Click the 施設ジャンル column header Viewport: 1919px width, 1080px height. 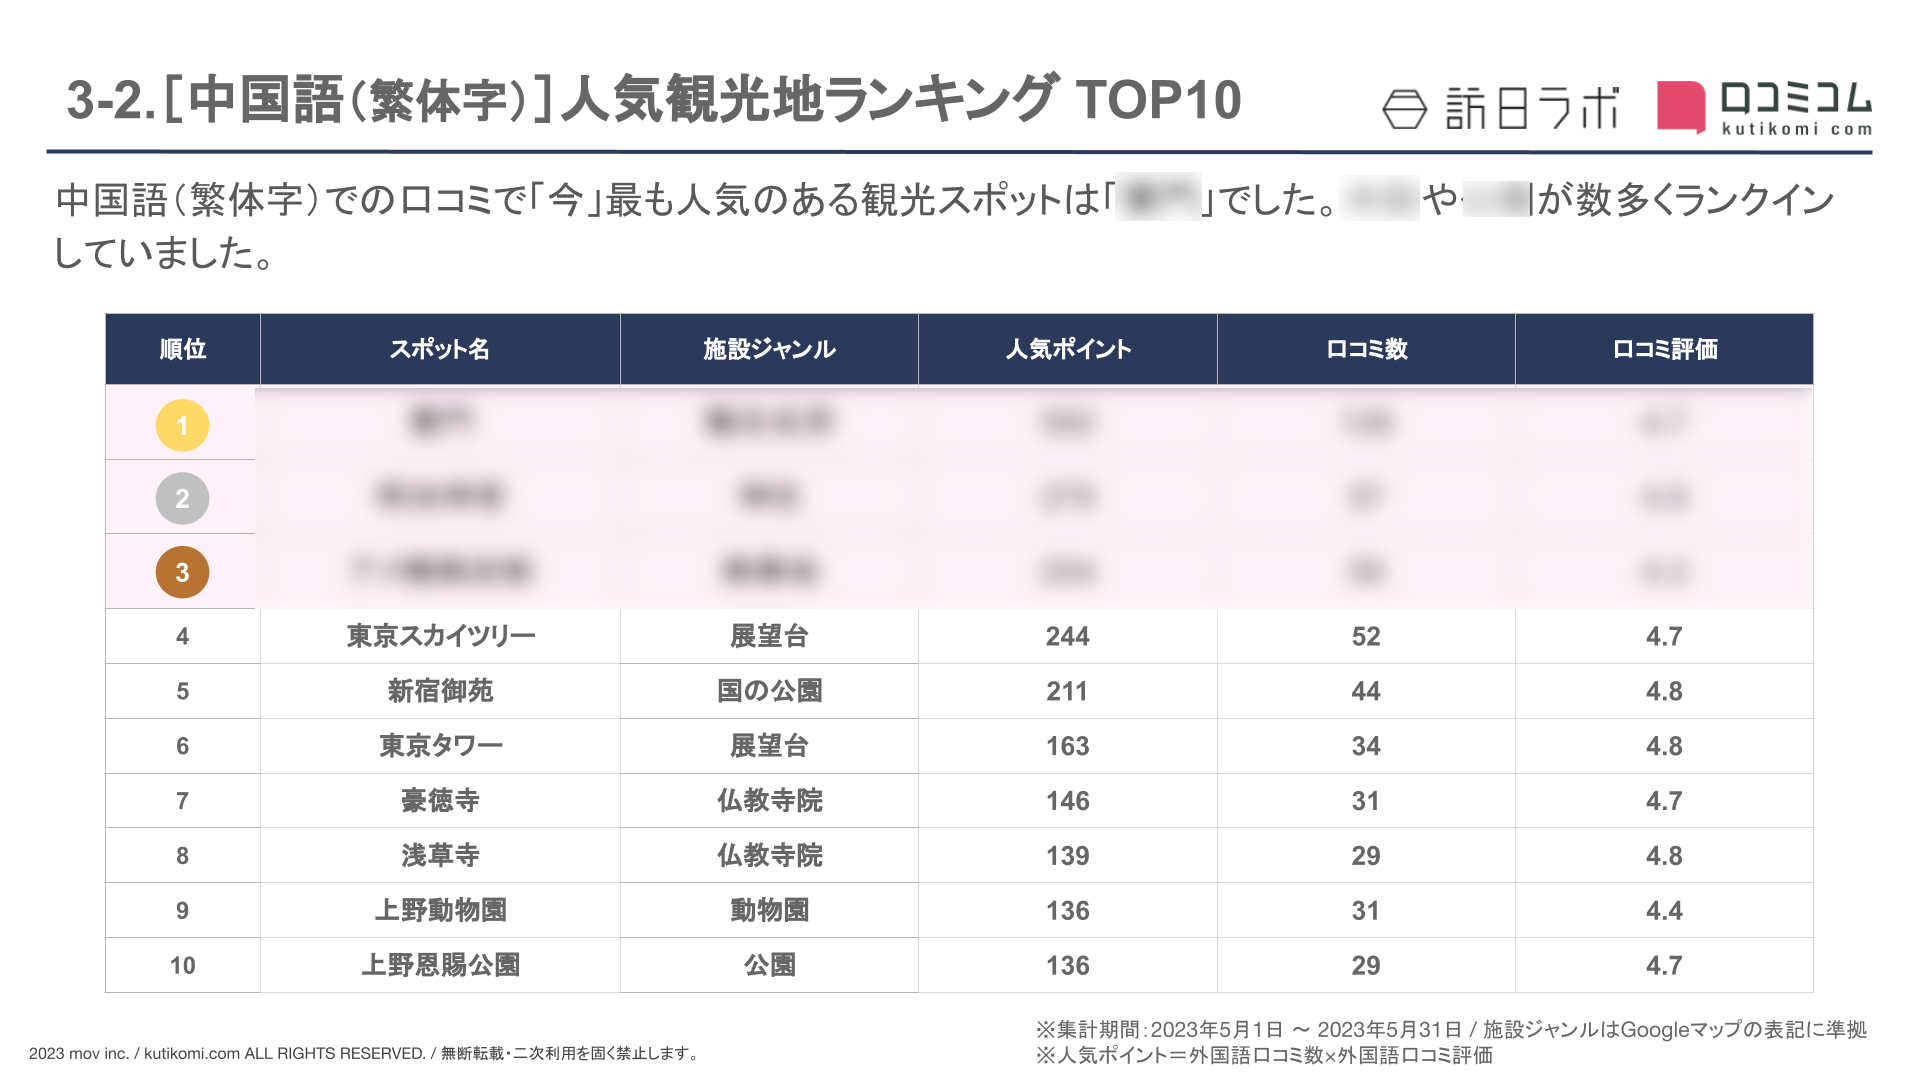pos(769,349)
